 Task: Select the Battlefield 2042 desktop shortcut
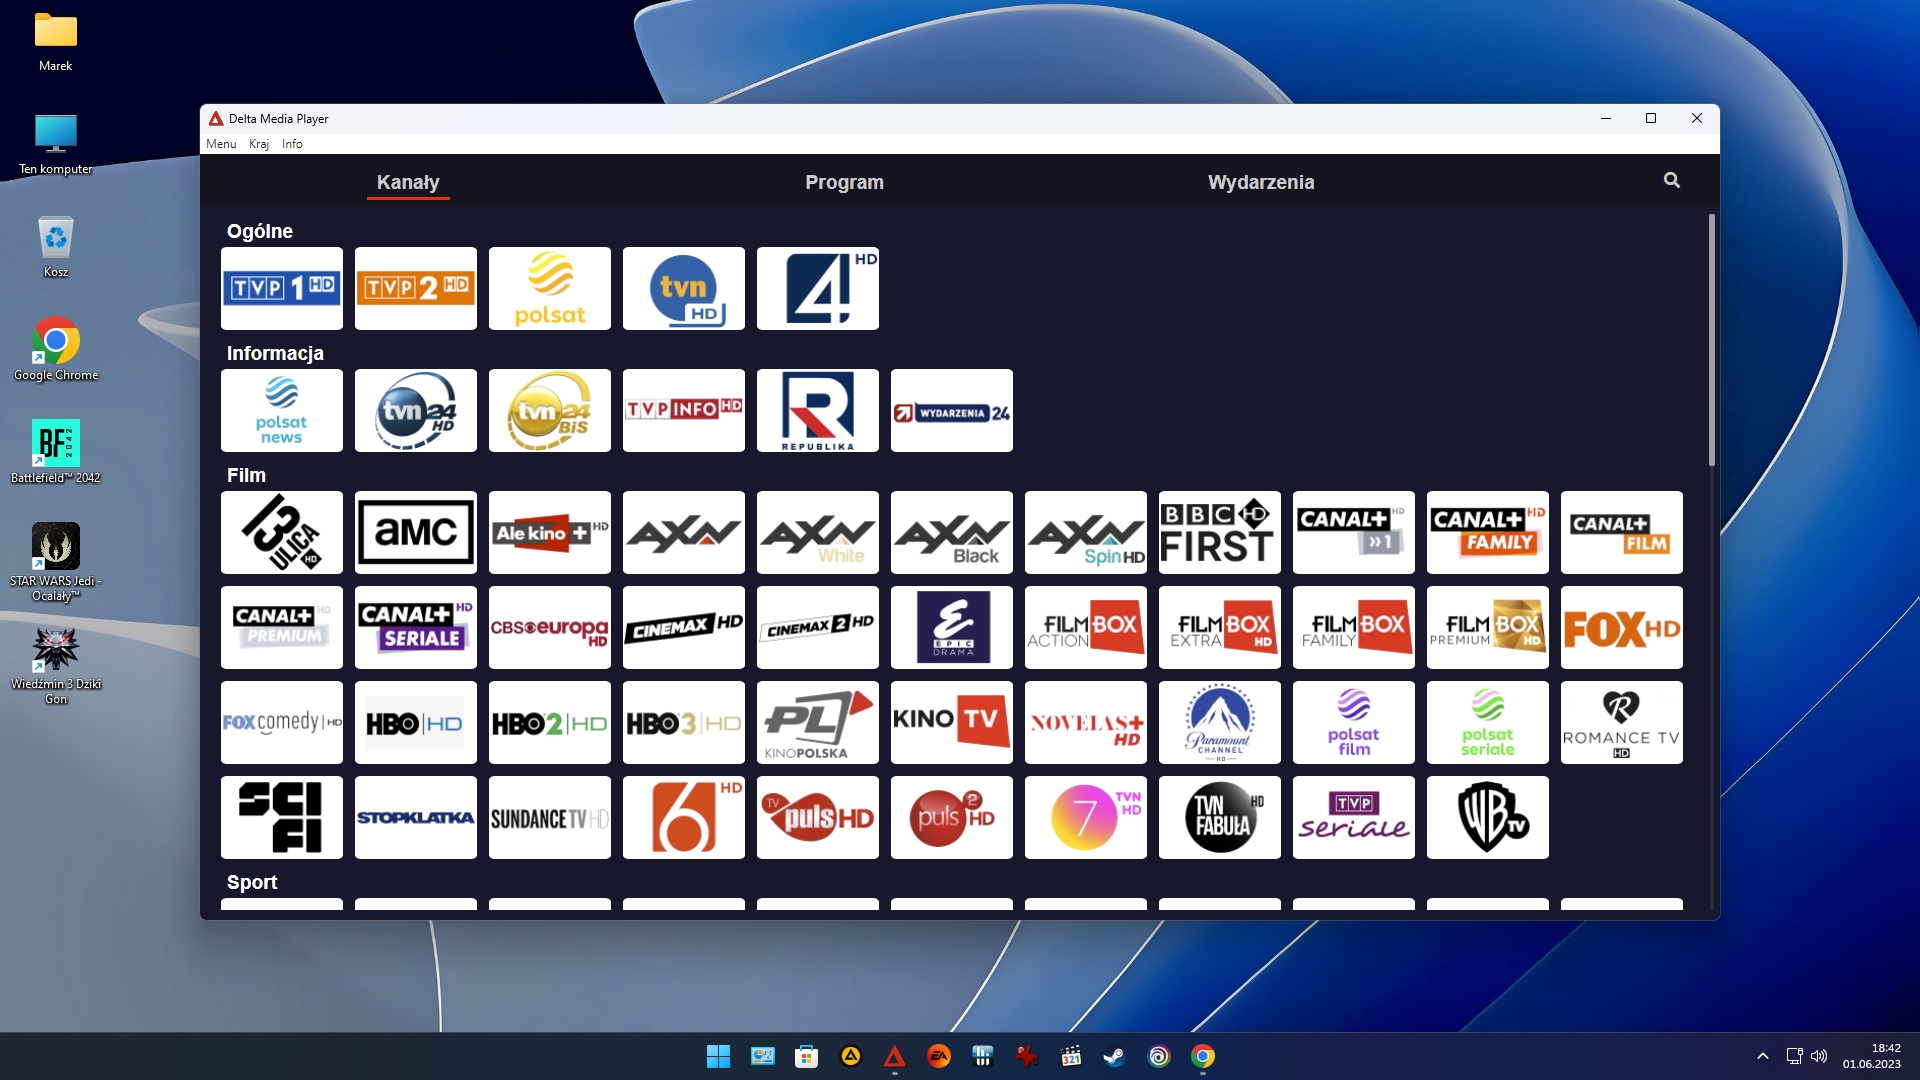pos(56,452)
